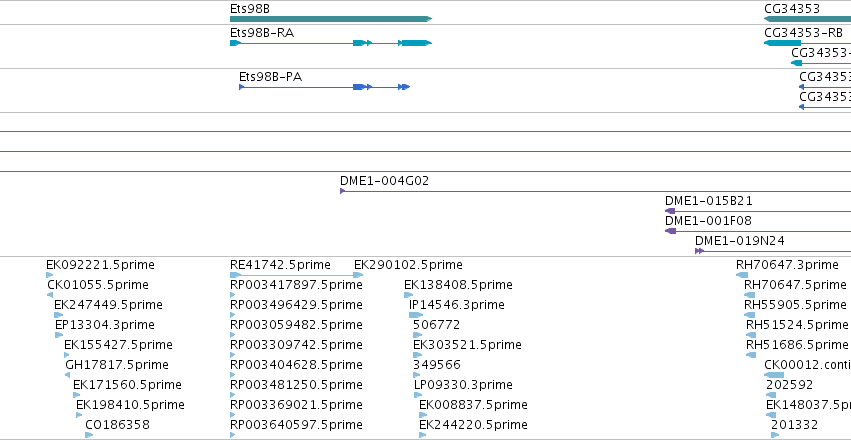The width and height of the screenshot is (851, 440).
Task: Click the DME1-019N24 arrowhead marker
Action: point(700,251)
